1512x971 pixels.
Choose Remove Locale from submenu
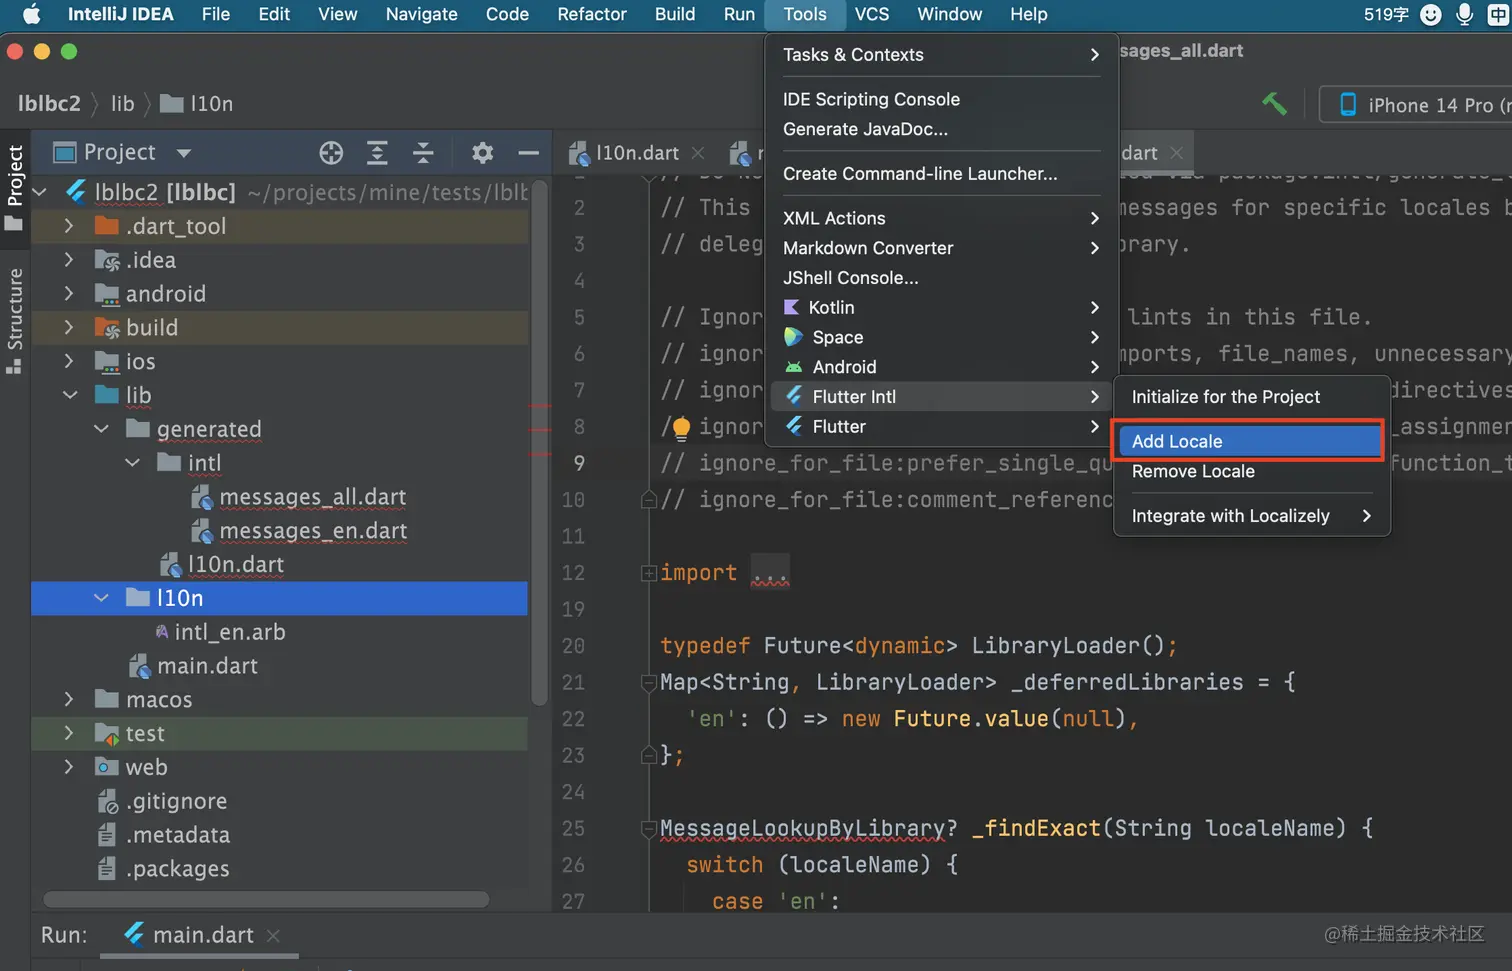click(x=1193, y=472)
